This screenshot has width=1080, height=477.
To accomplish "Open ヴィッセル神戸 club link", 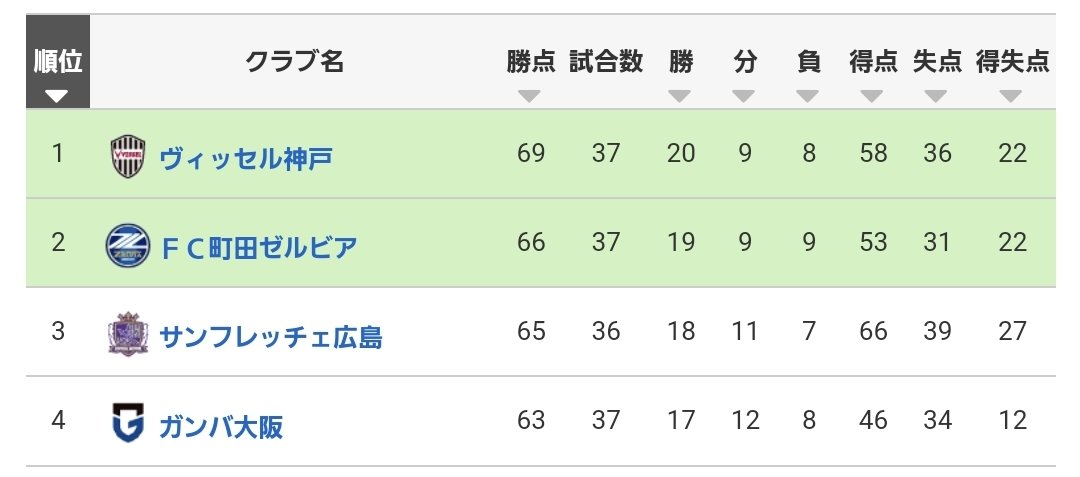I will (x=246, y=159).
